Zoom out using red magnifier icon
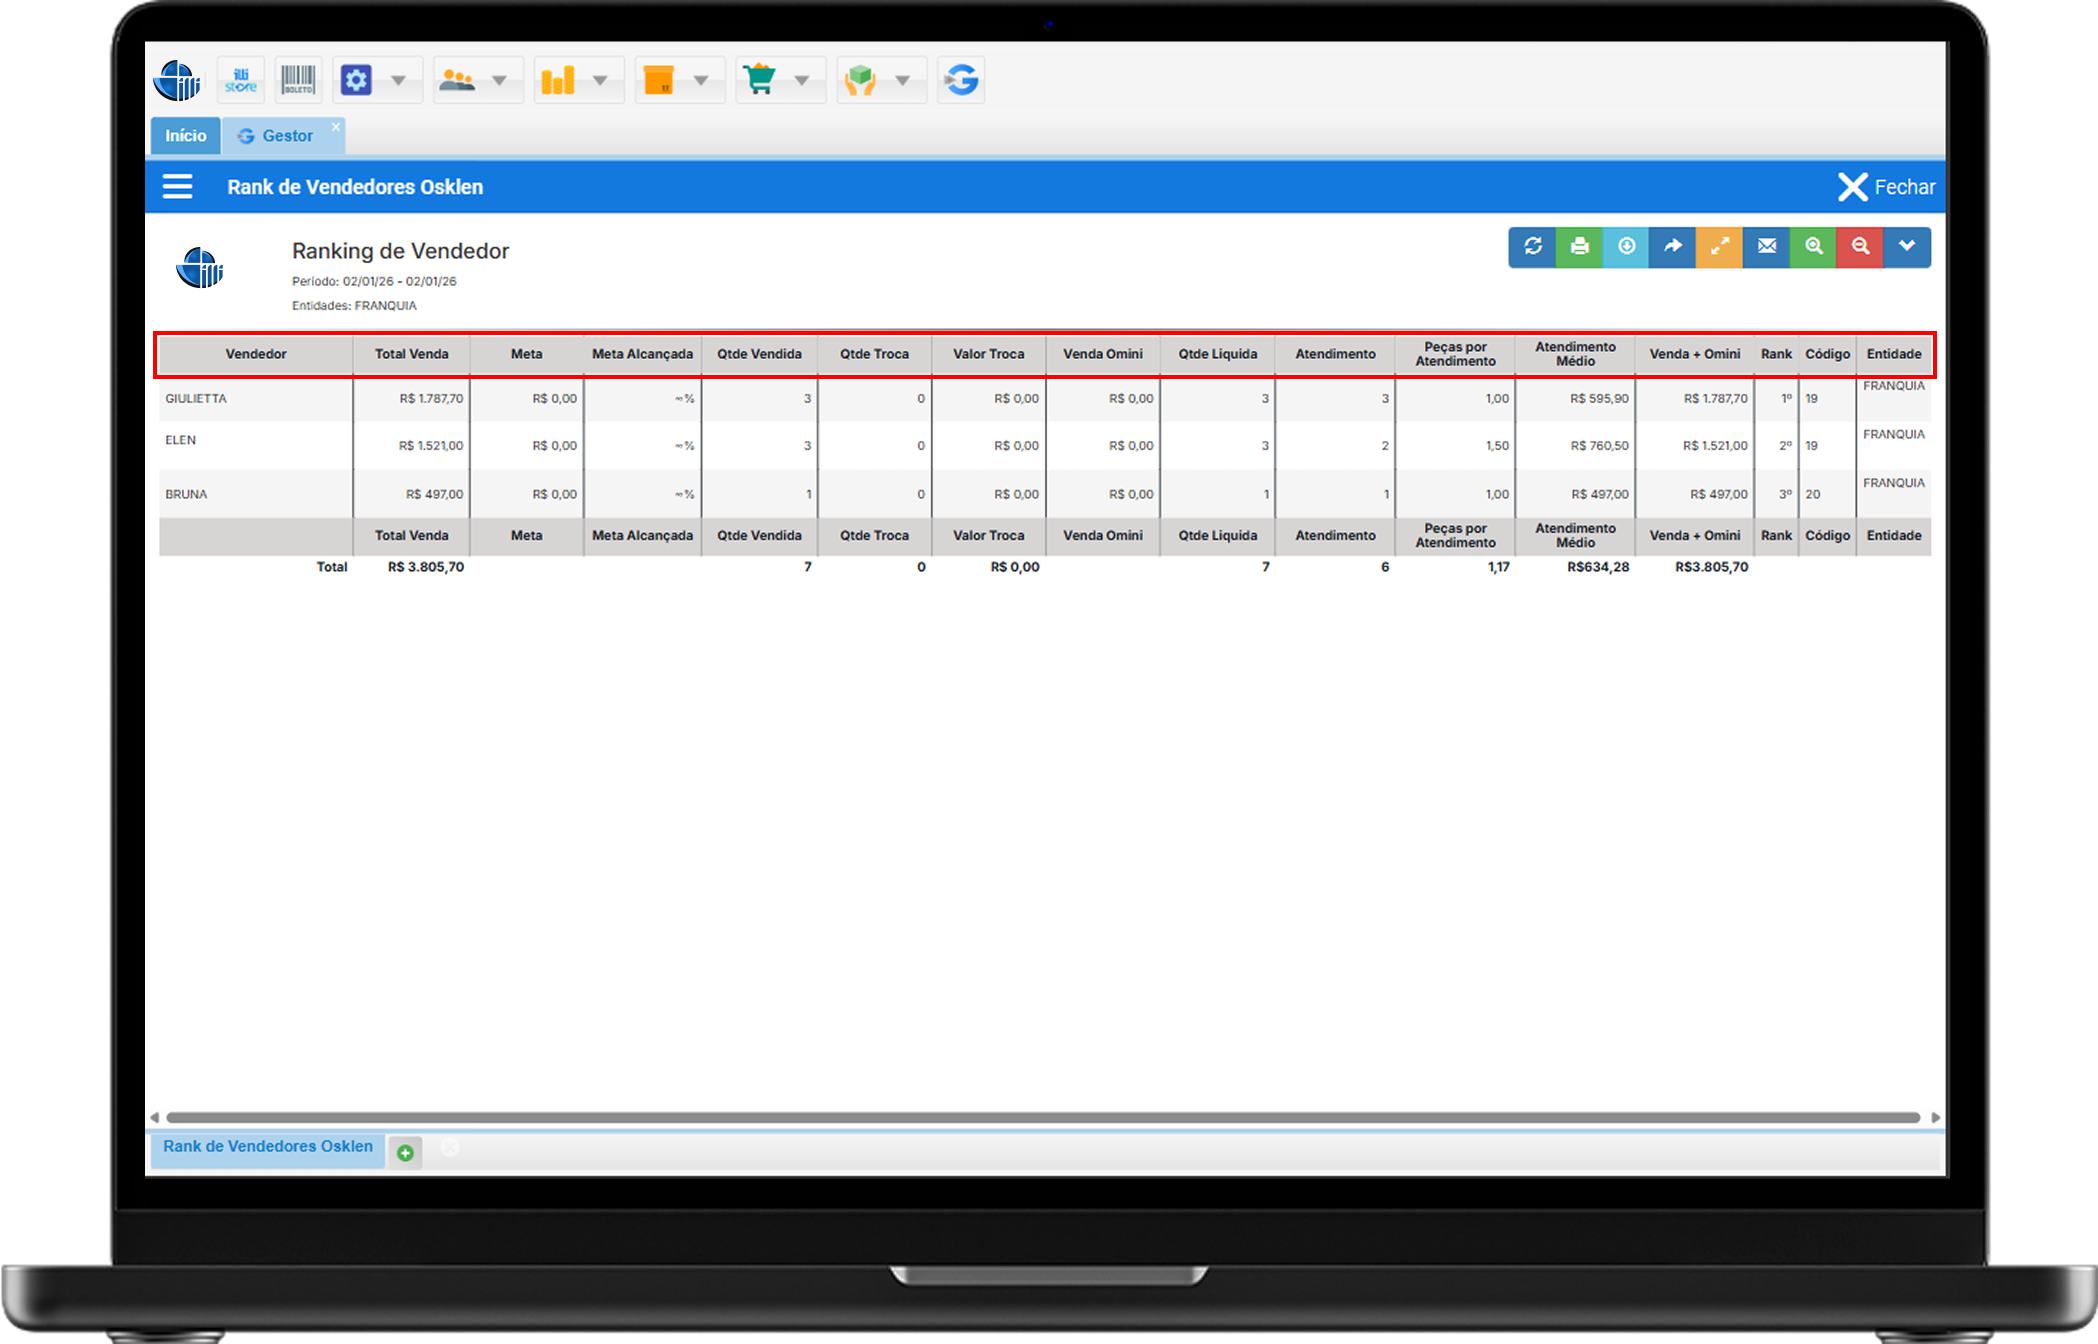 pyautogui.click(x=1860, y=246)
